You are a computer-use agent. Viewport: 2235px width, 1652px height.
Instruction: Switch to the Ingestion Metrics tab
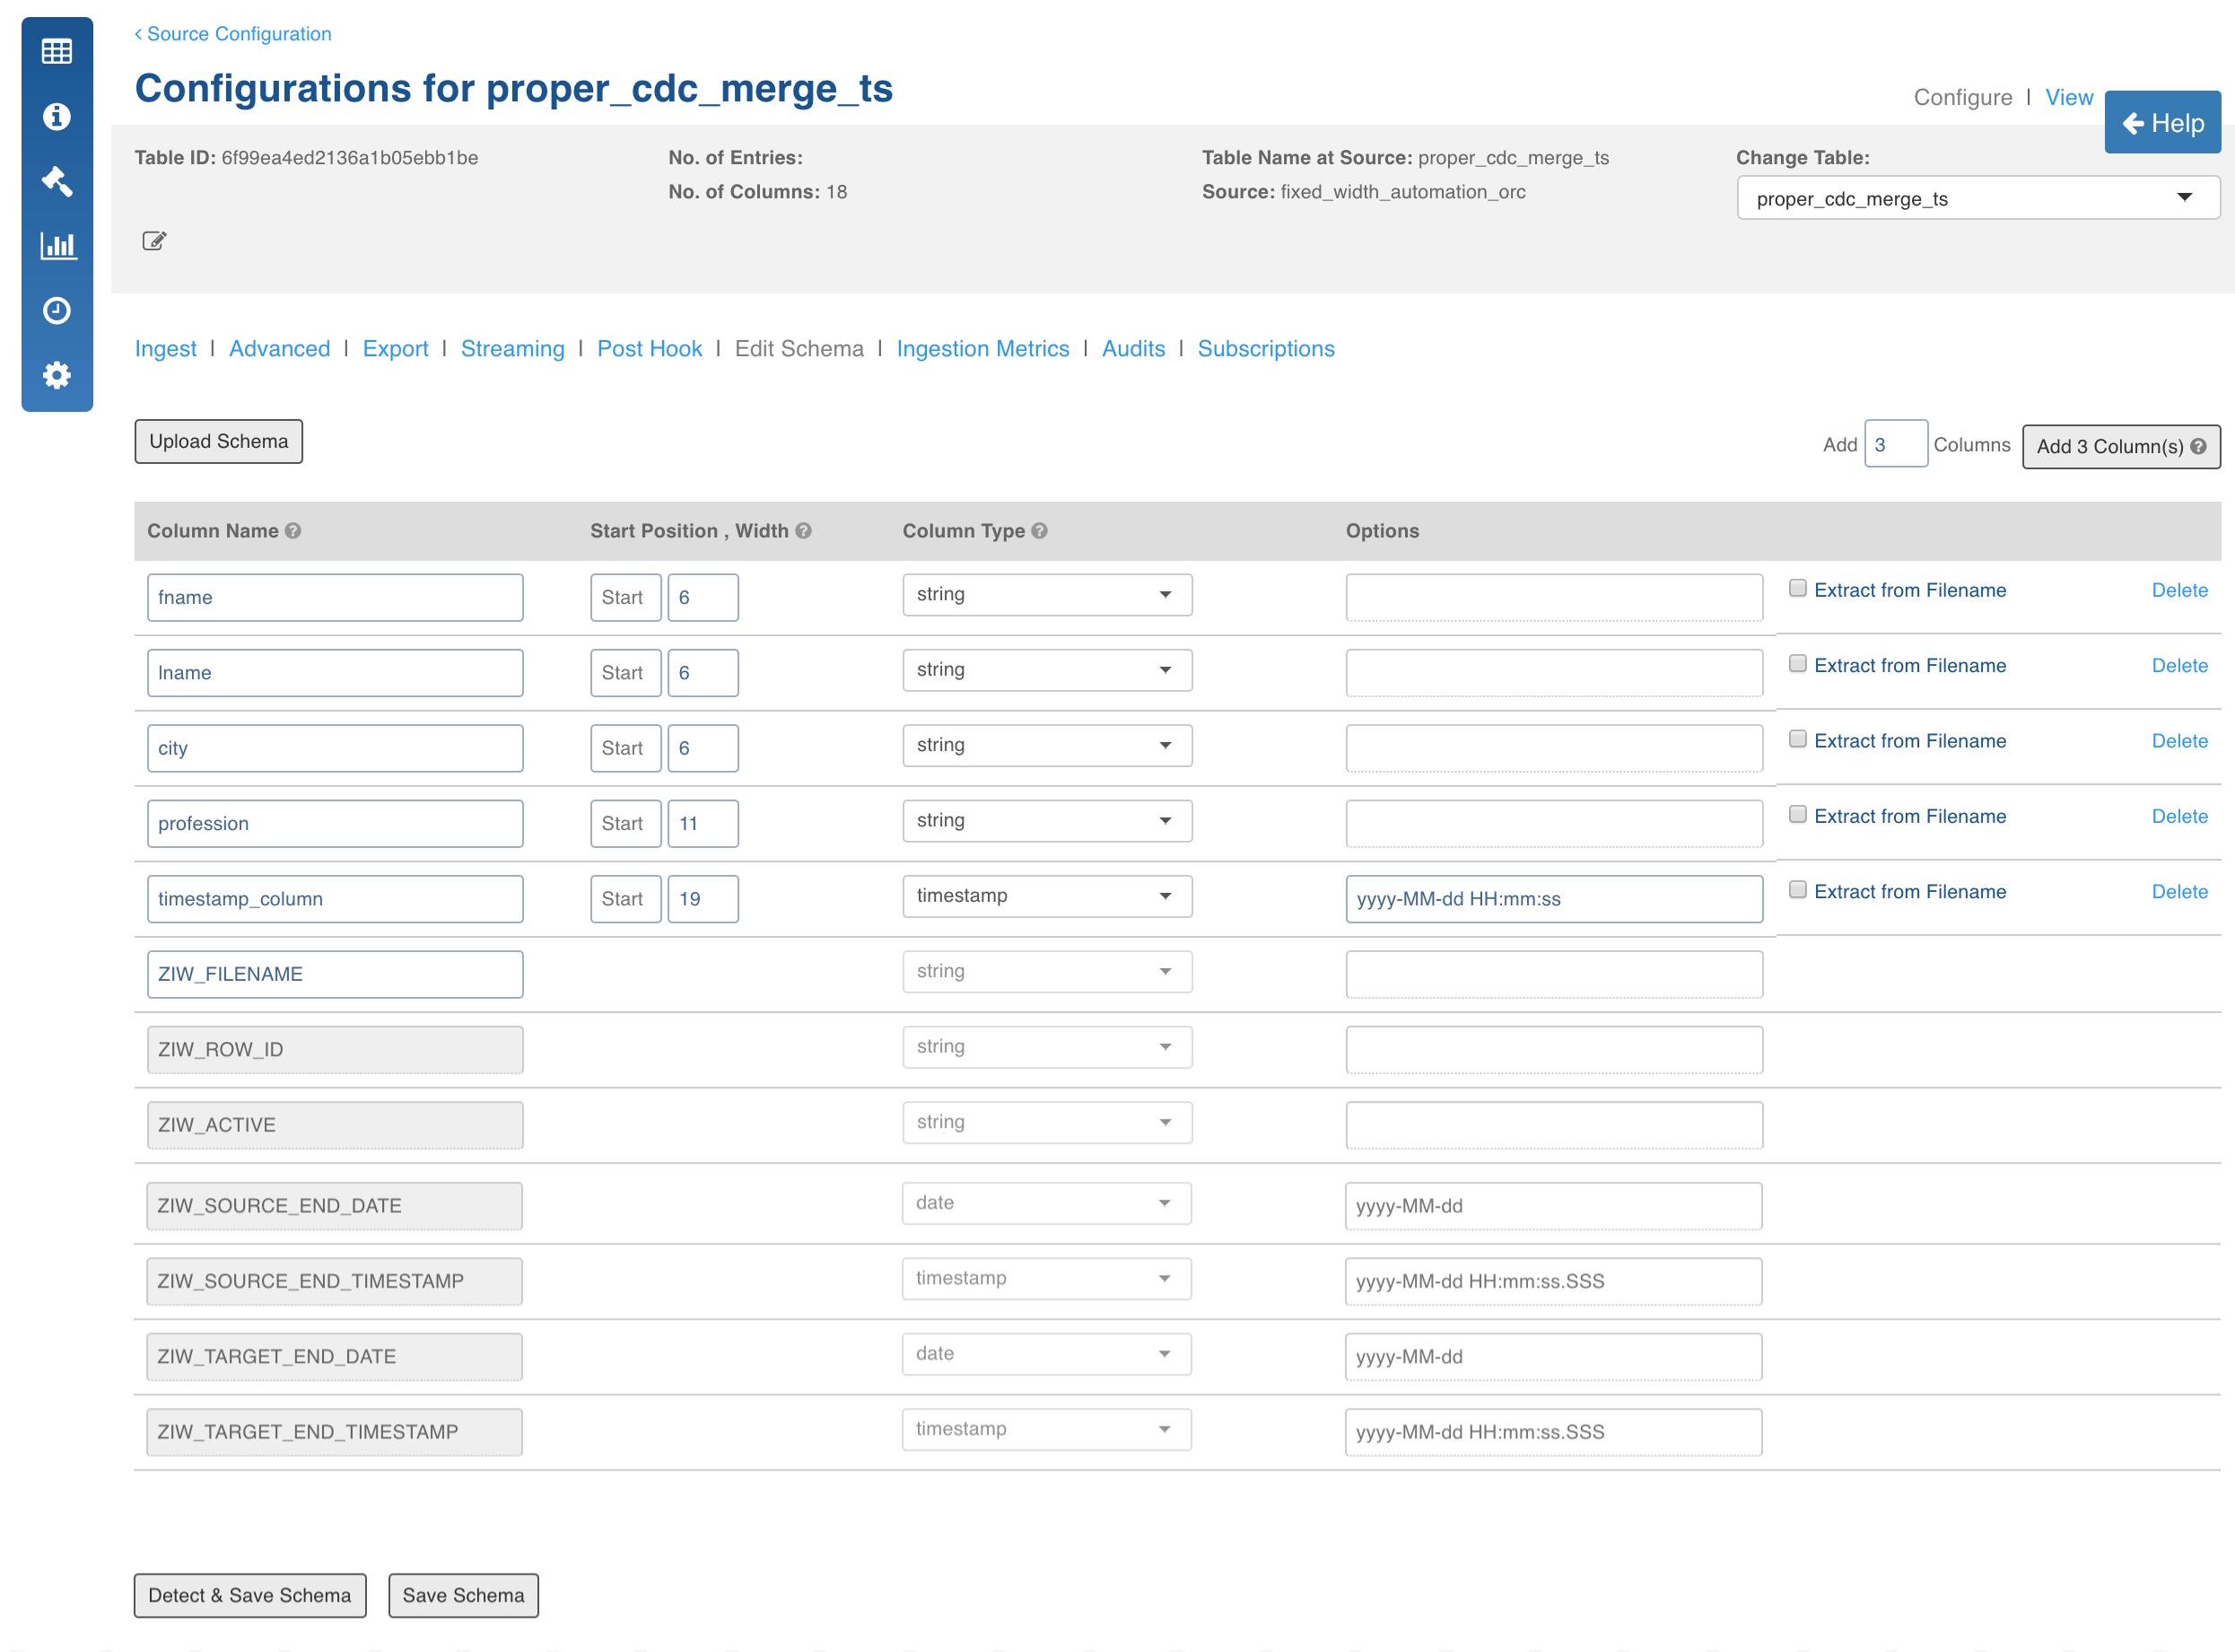click(982, 348)
